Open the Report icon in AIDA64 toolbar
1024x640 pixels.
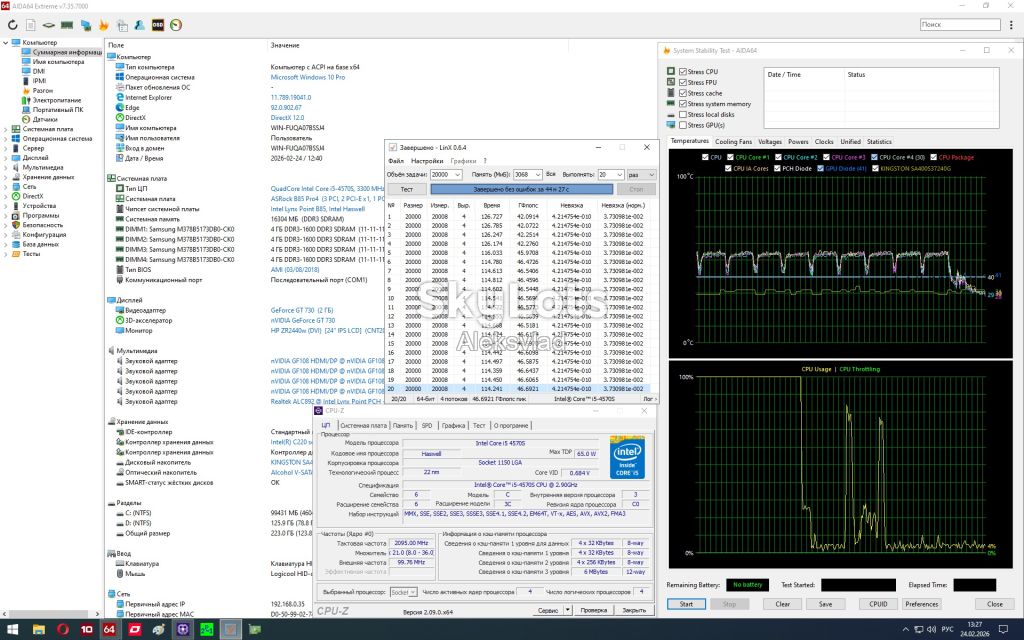point(31,25)
